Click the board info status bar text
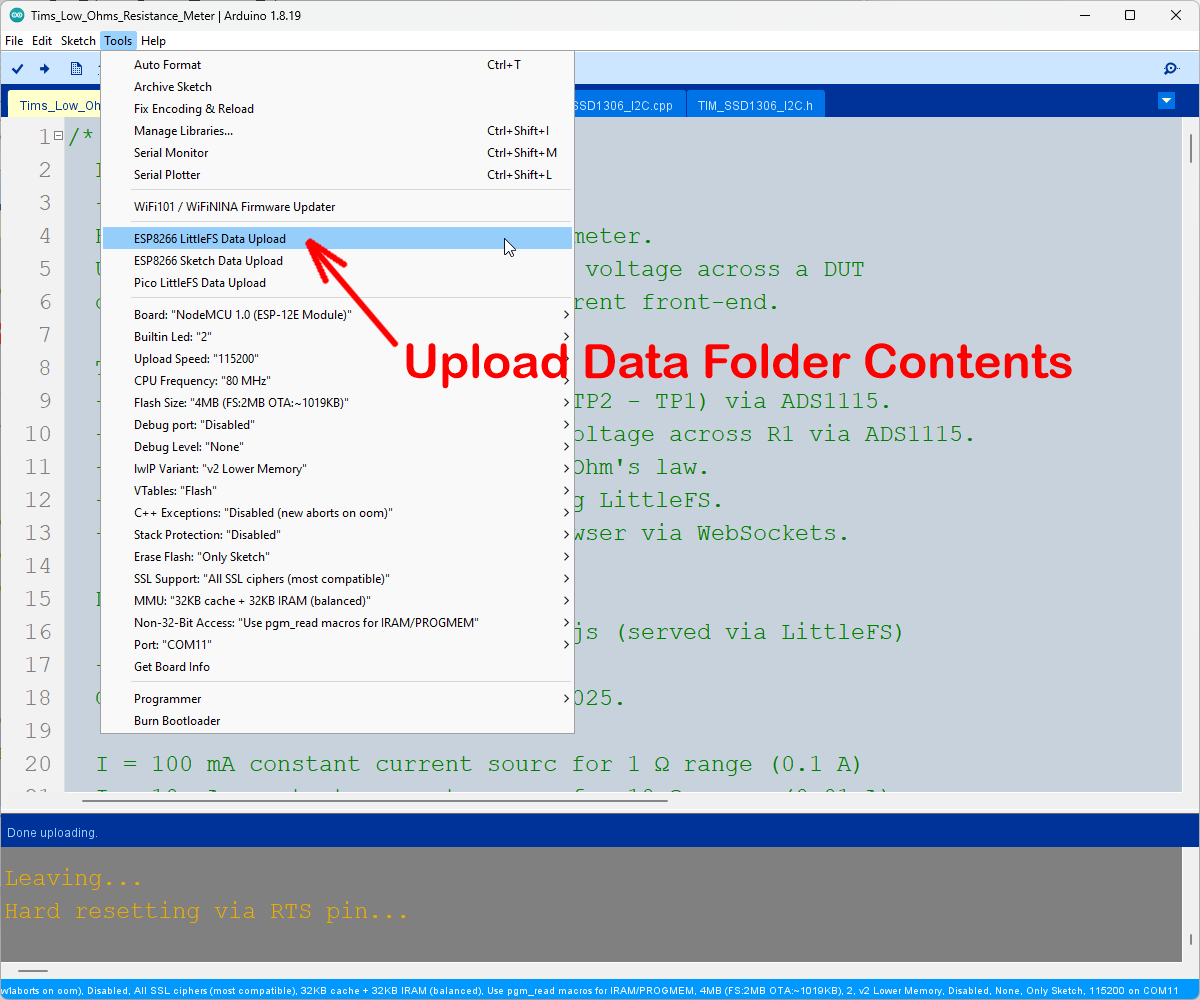This screenshot has height=1000, width=1200. (590, 991)
